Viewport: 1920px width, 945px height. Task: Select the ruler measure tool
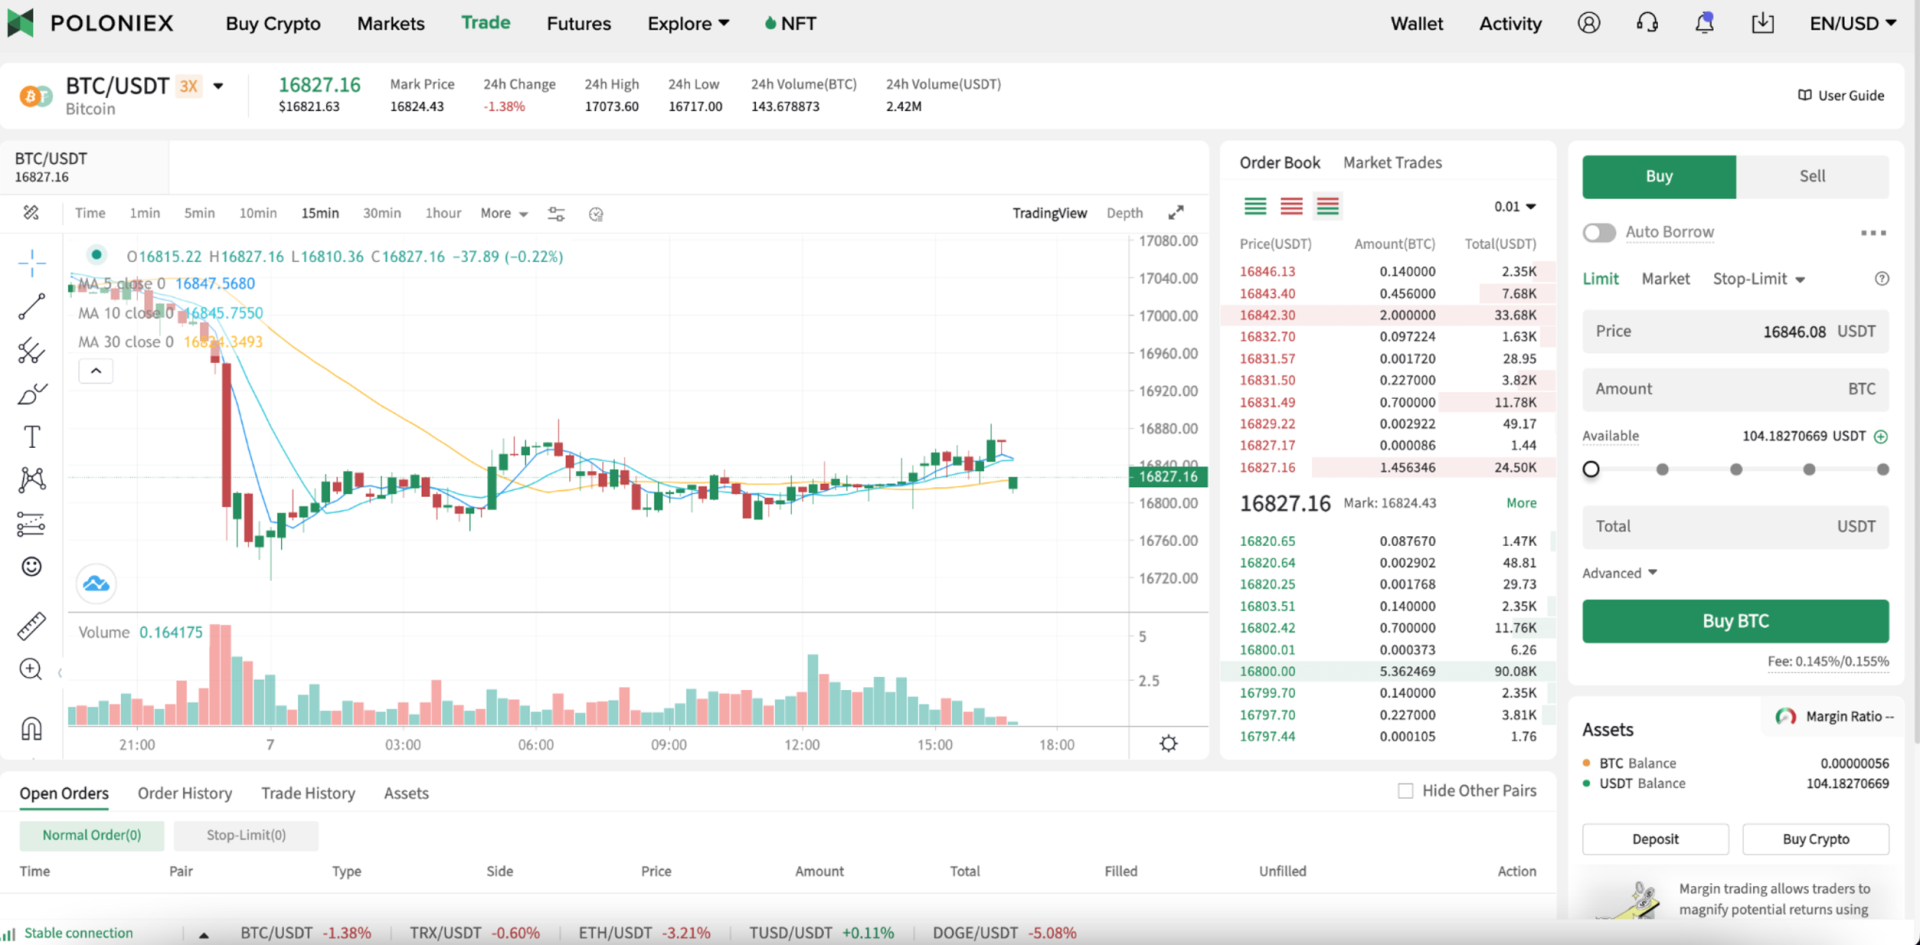(32, 626)
